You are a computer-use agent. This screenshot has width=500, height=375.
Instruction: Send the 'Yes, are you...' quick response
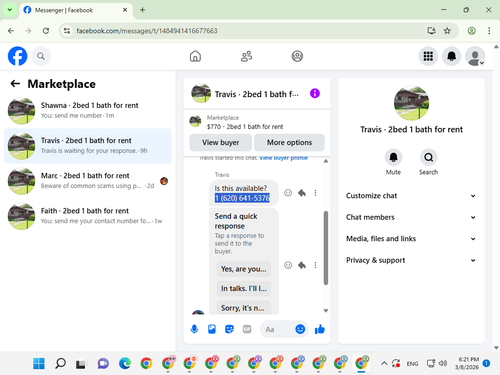tap(244, 269)
